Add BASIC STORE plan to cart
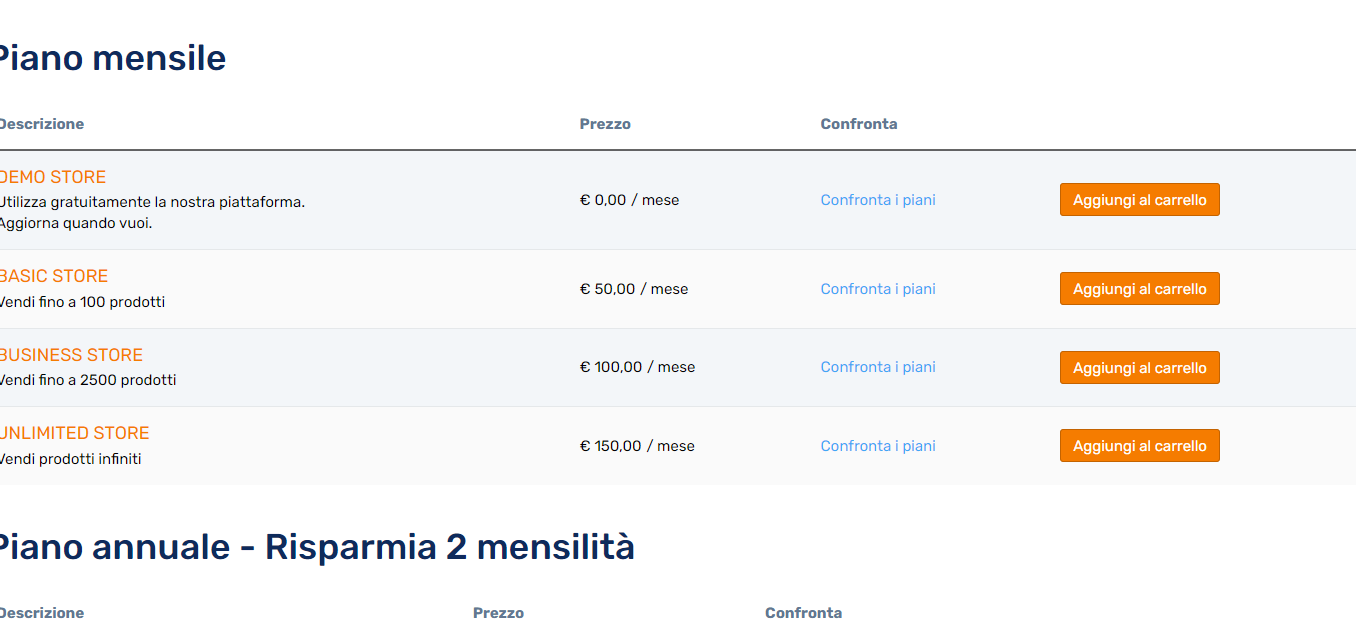Viewport: 1356px width, 624px height. (1140, 289)
